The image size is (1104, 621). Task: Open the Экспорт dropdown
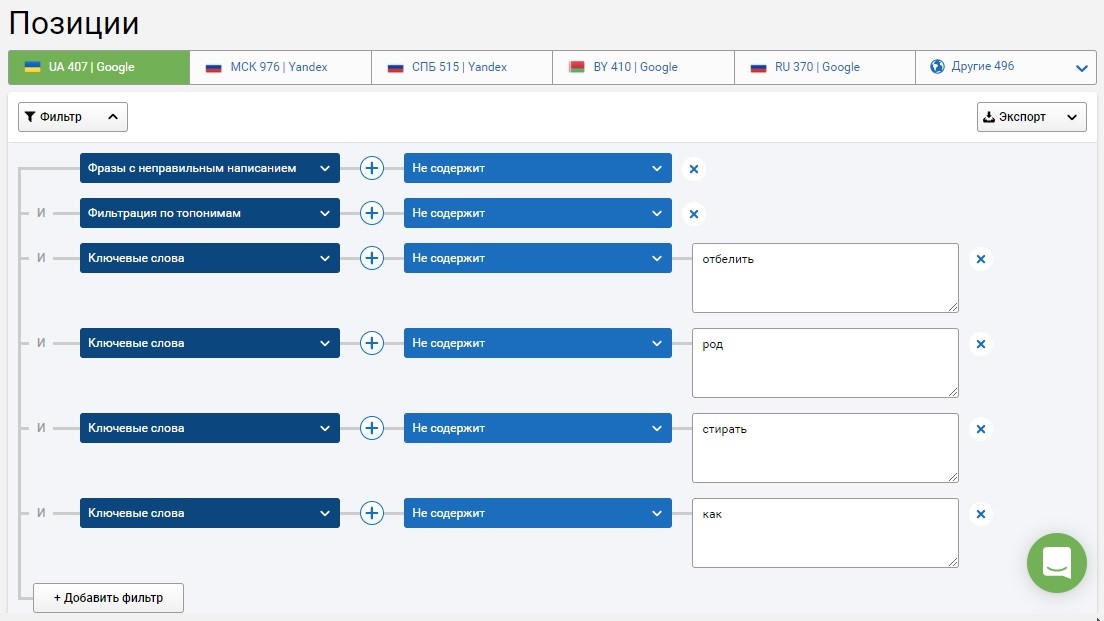click(x=1031, y=117)
